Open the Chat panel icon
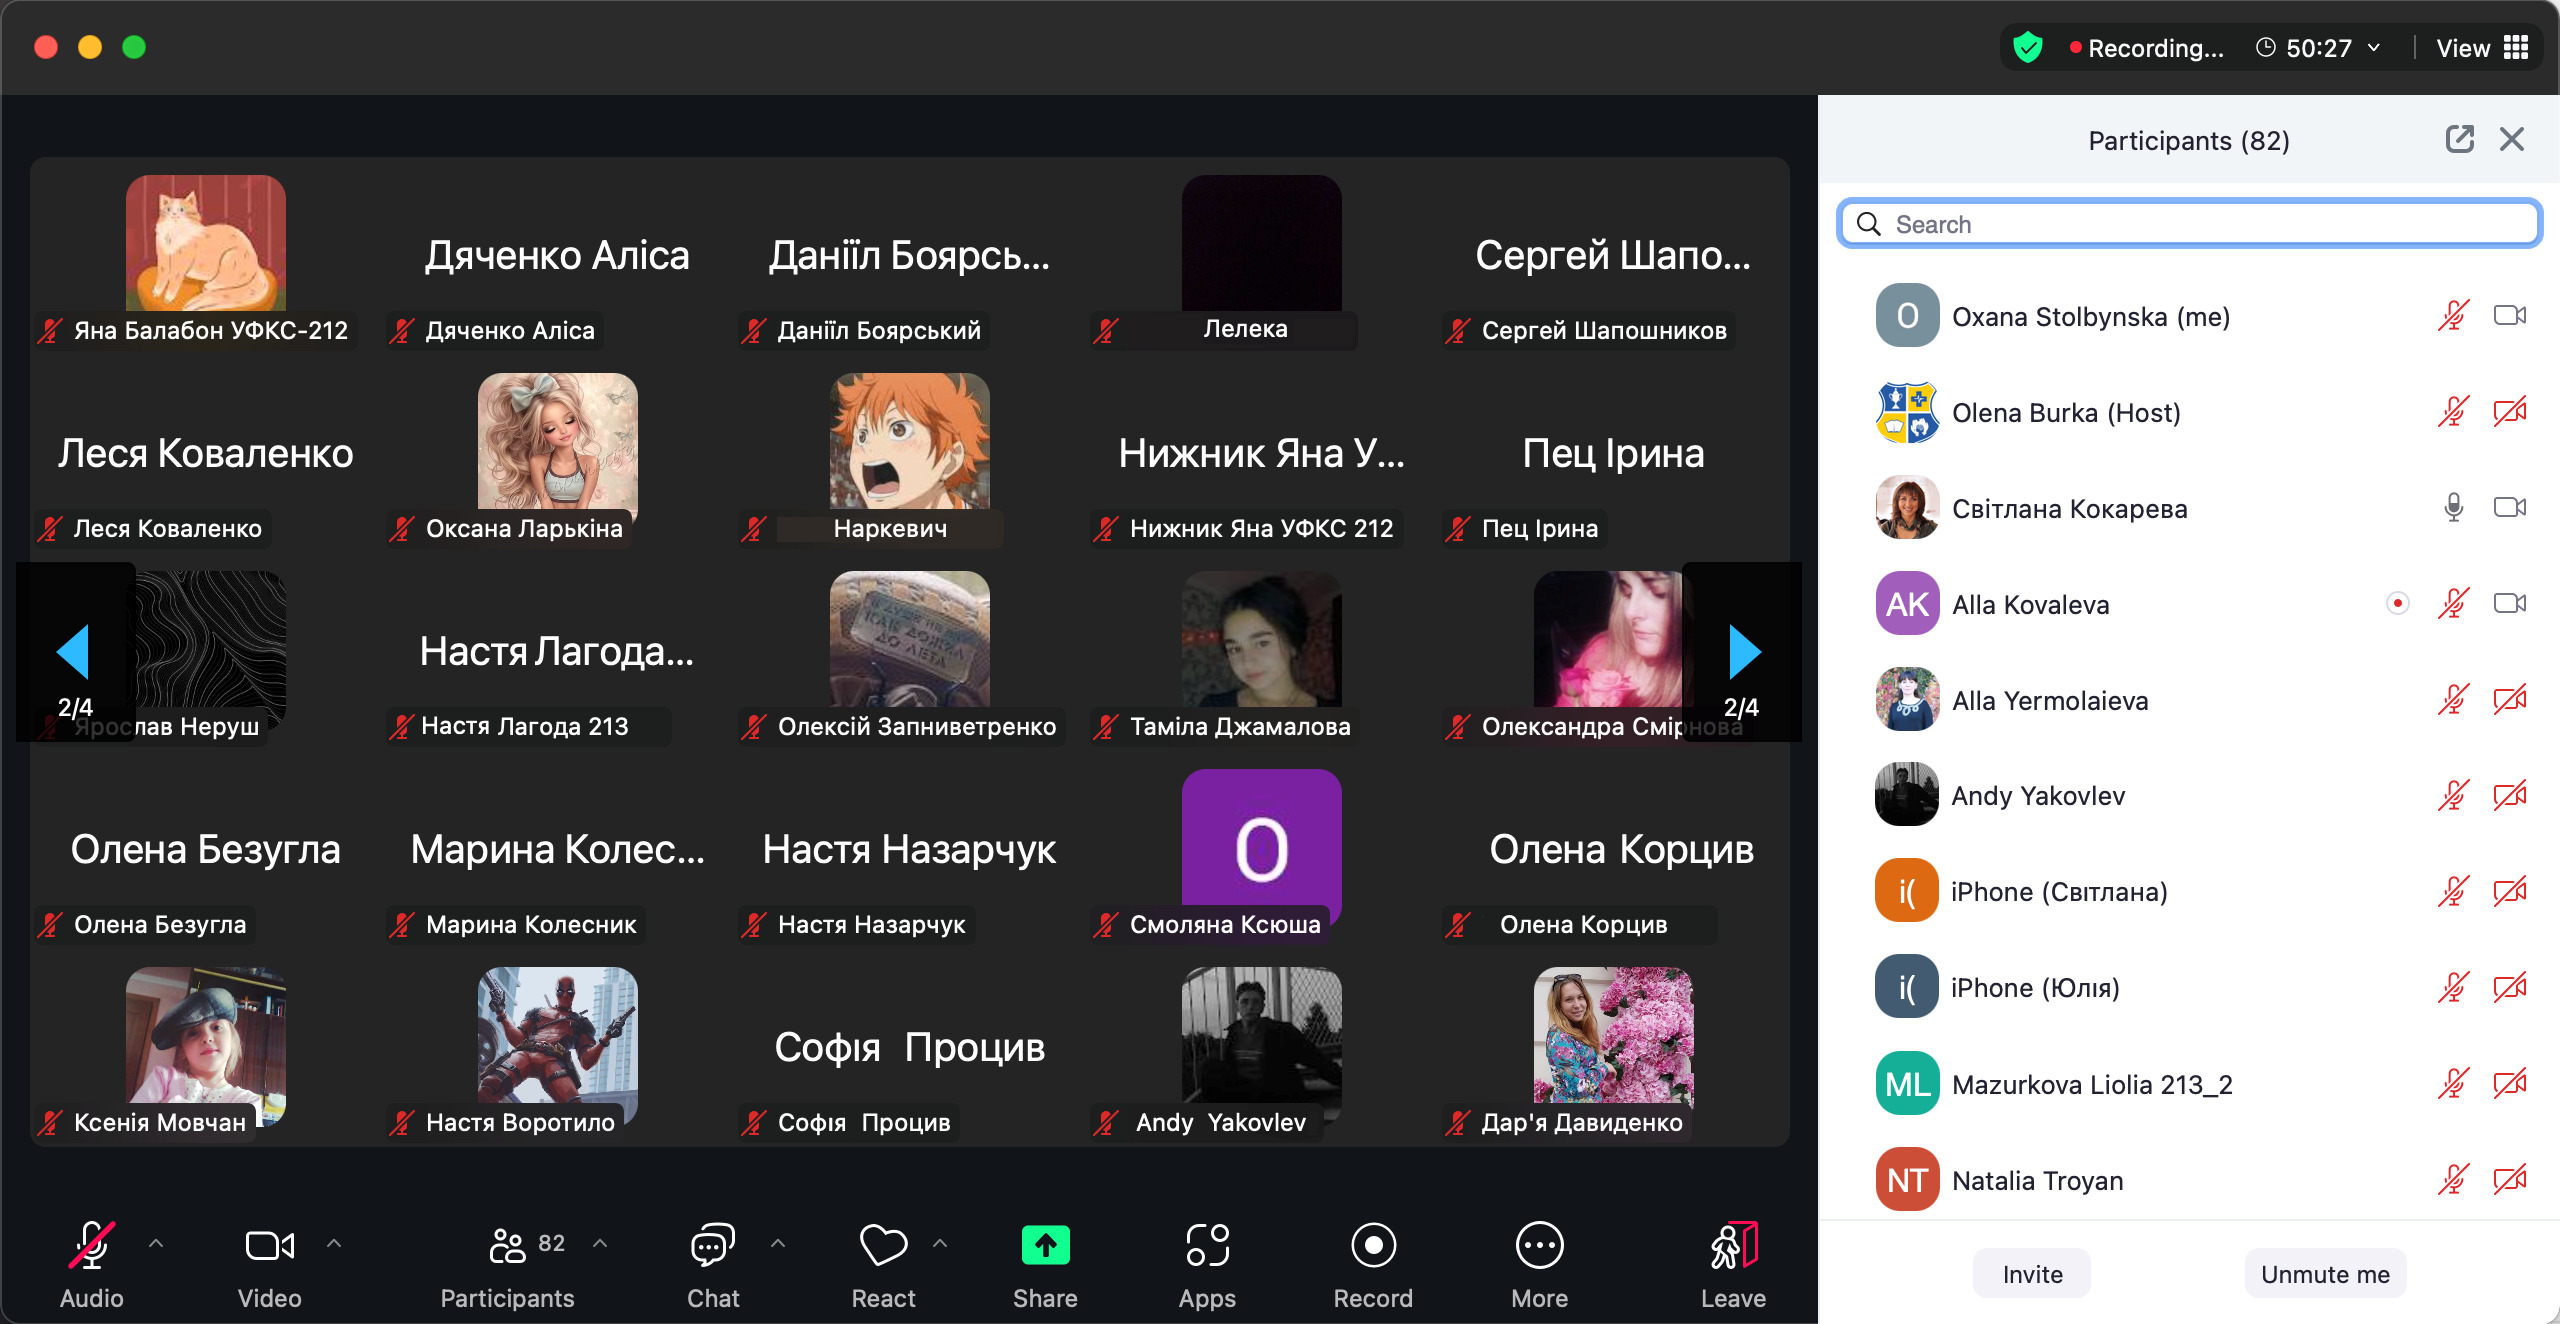This screenshot has height=1324, width=2560. click(x=712, y=1246)
